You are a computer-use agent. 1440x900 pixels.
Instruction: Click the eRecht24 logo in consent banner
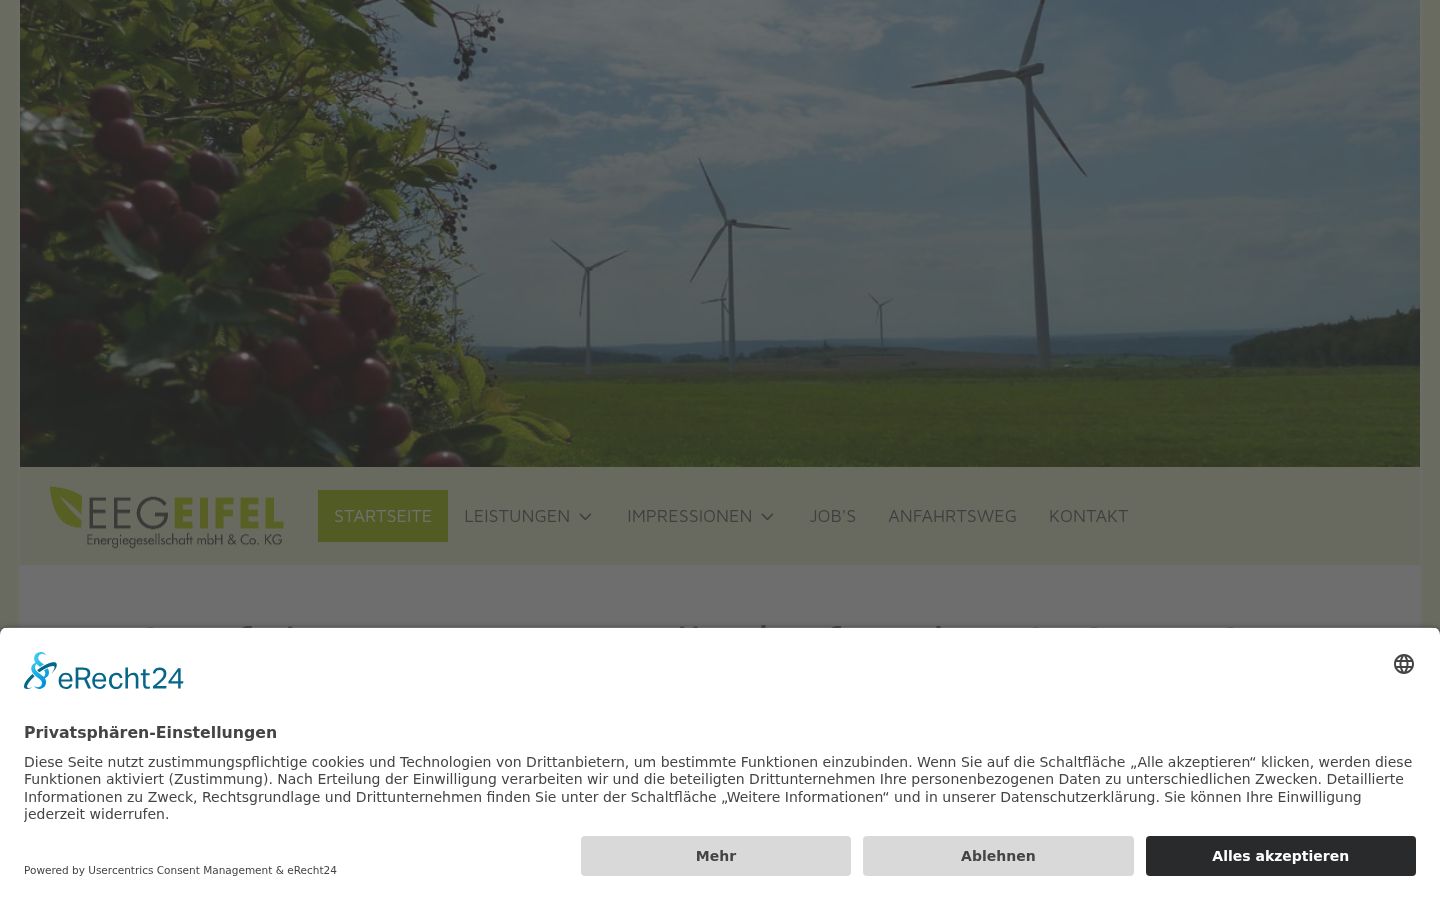104,671
